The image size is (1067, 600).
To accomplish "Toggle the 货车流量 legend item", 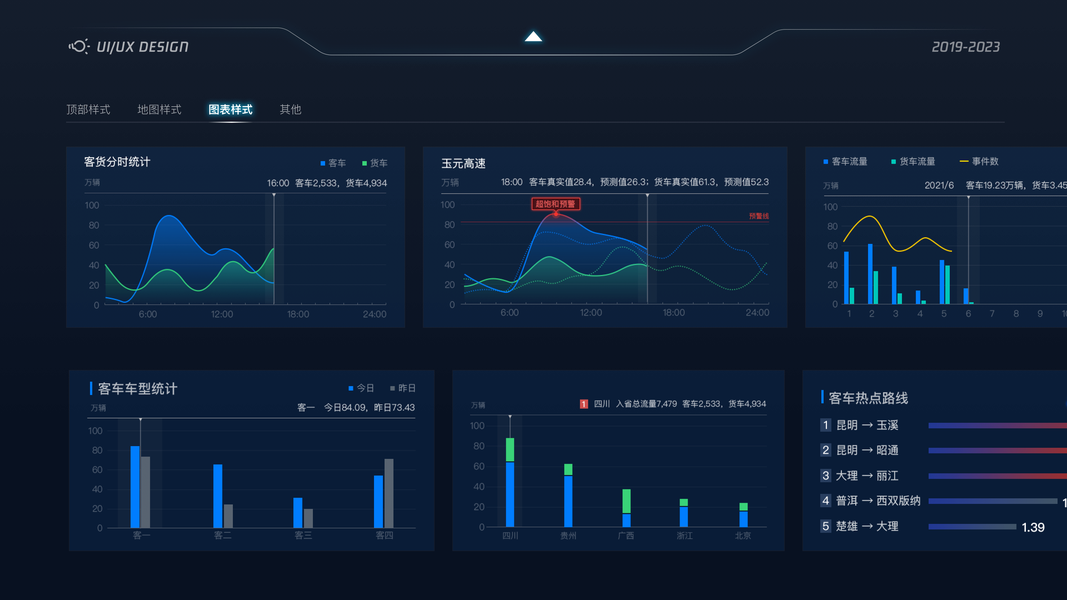I will [913, 161].
